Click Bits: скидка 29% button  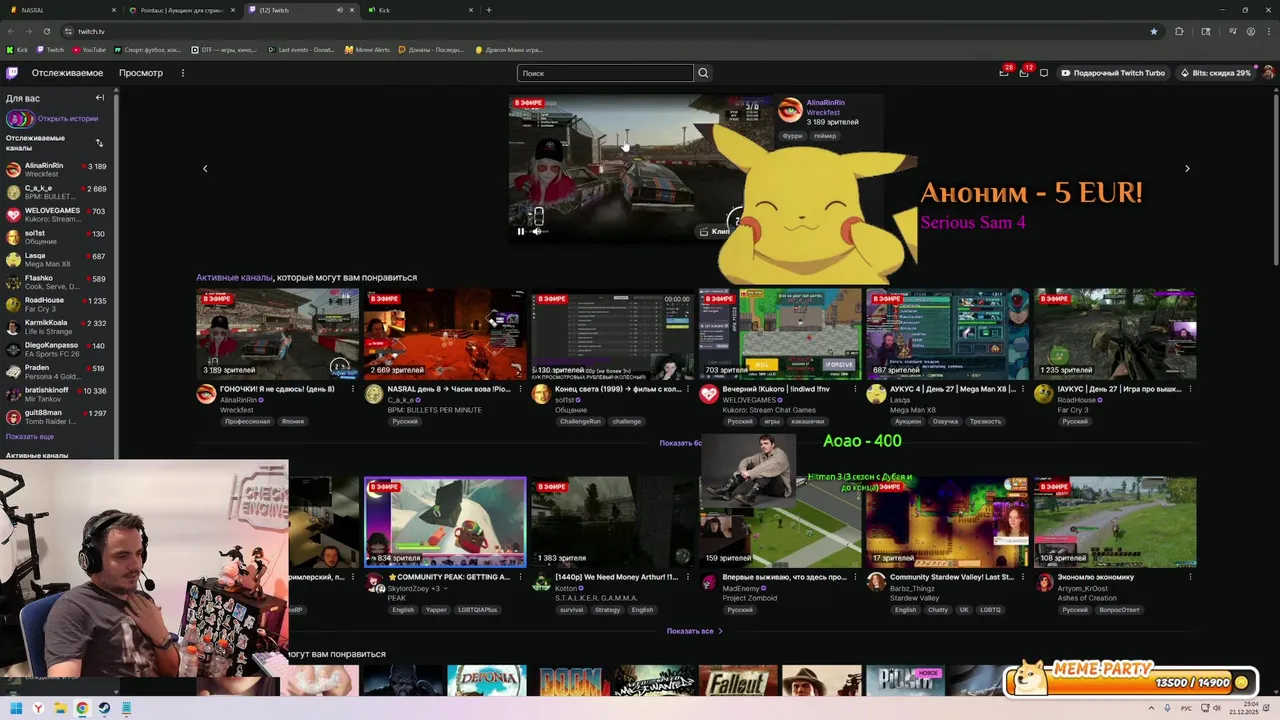pyautogui.click(x=1215, y=73)
